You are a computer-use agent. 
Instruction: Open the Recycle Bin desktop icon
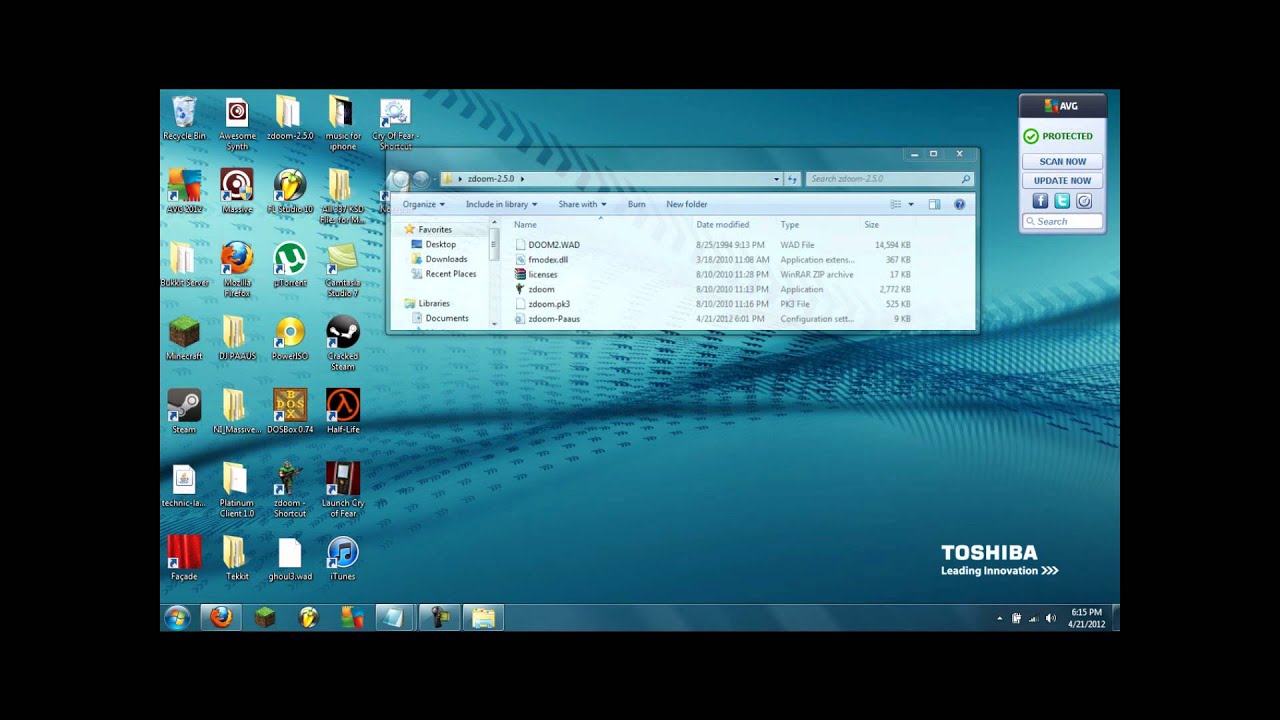184,119
